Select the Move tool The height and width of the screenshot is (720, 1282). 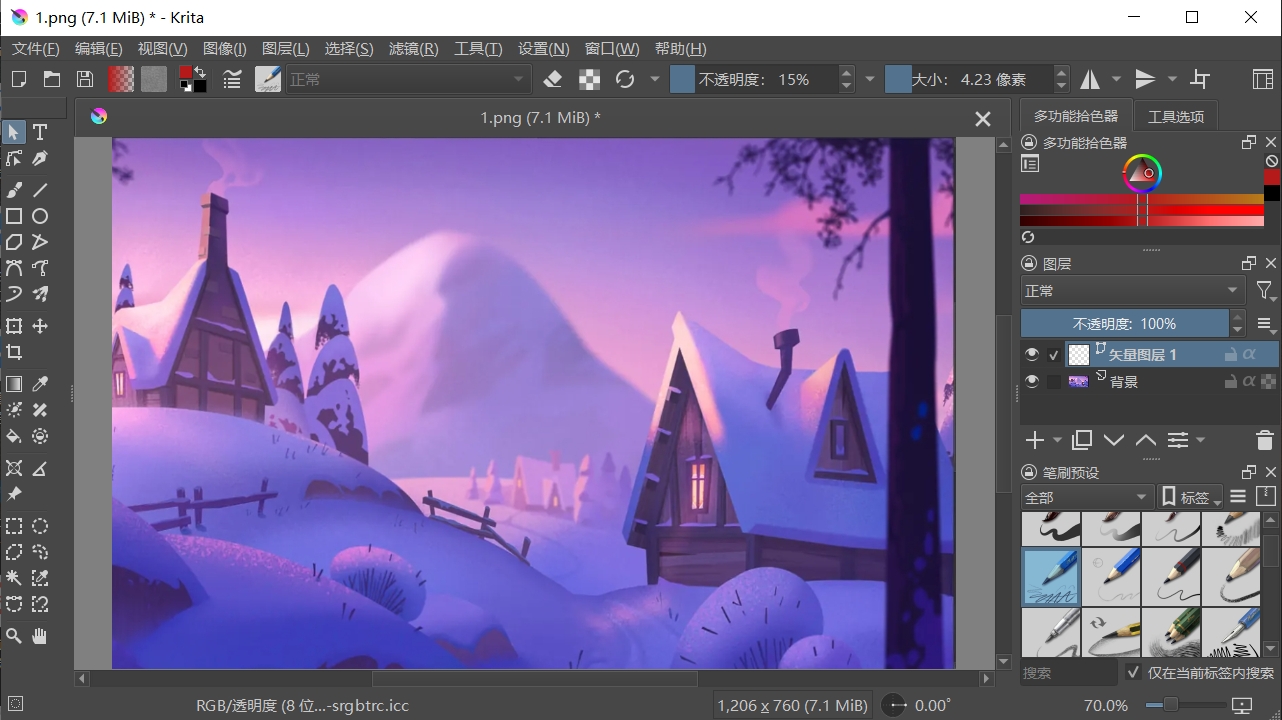[40, 326]
